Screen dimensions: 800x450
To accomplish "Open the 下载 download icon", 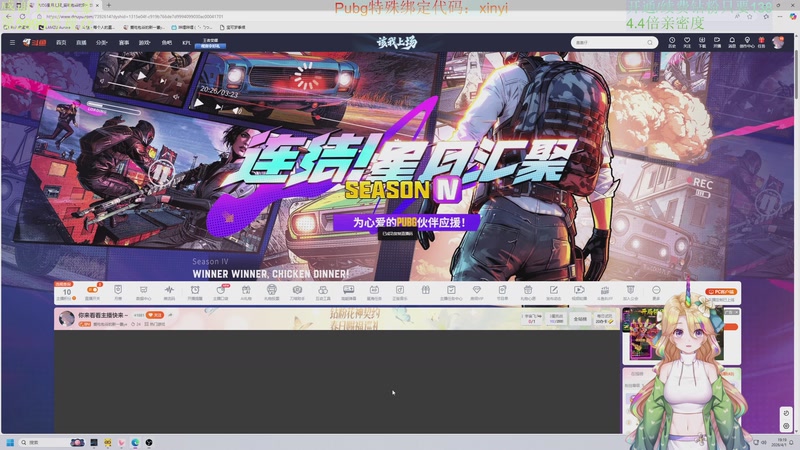I will point(702,42).
